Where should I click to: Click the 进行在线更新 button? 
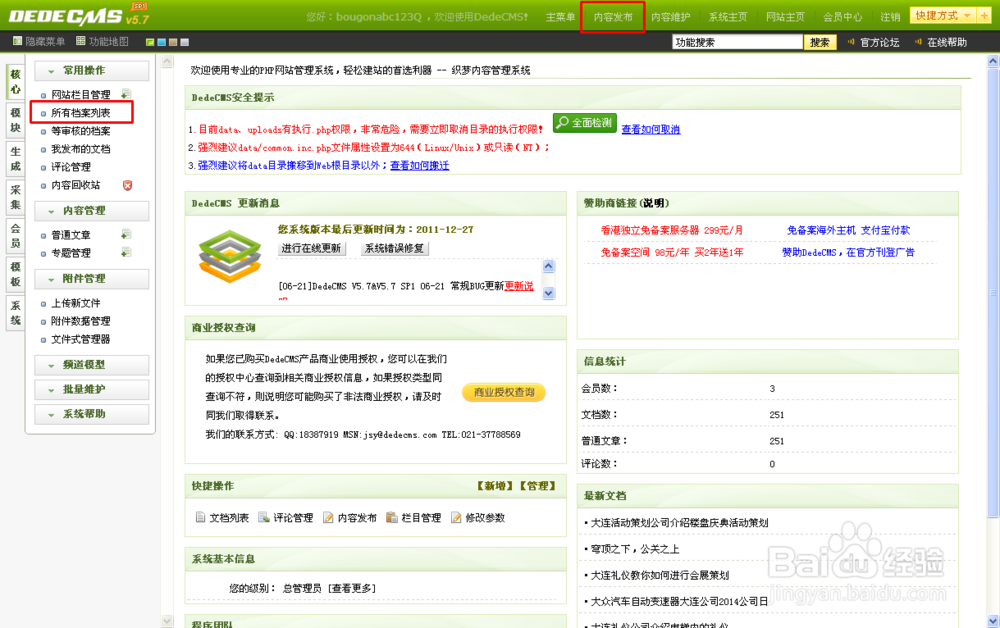[x=312, y=249]
